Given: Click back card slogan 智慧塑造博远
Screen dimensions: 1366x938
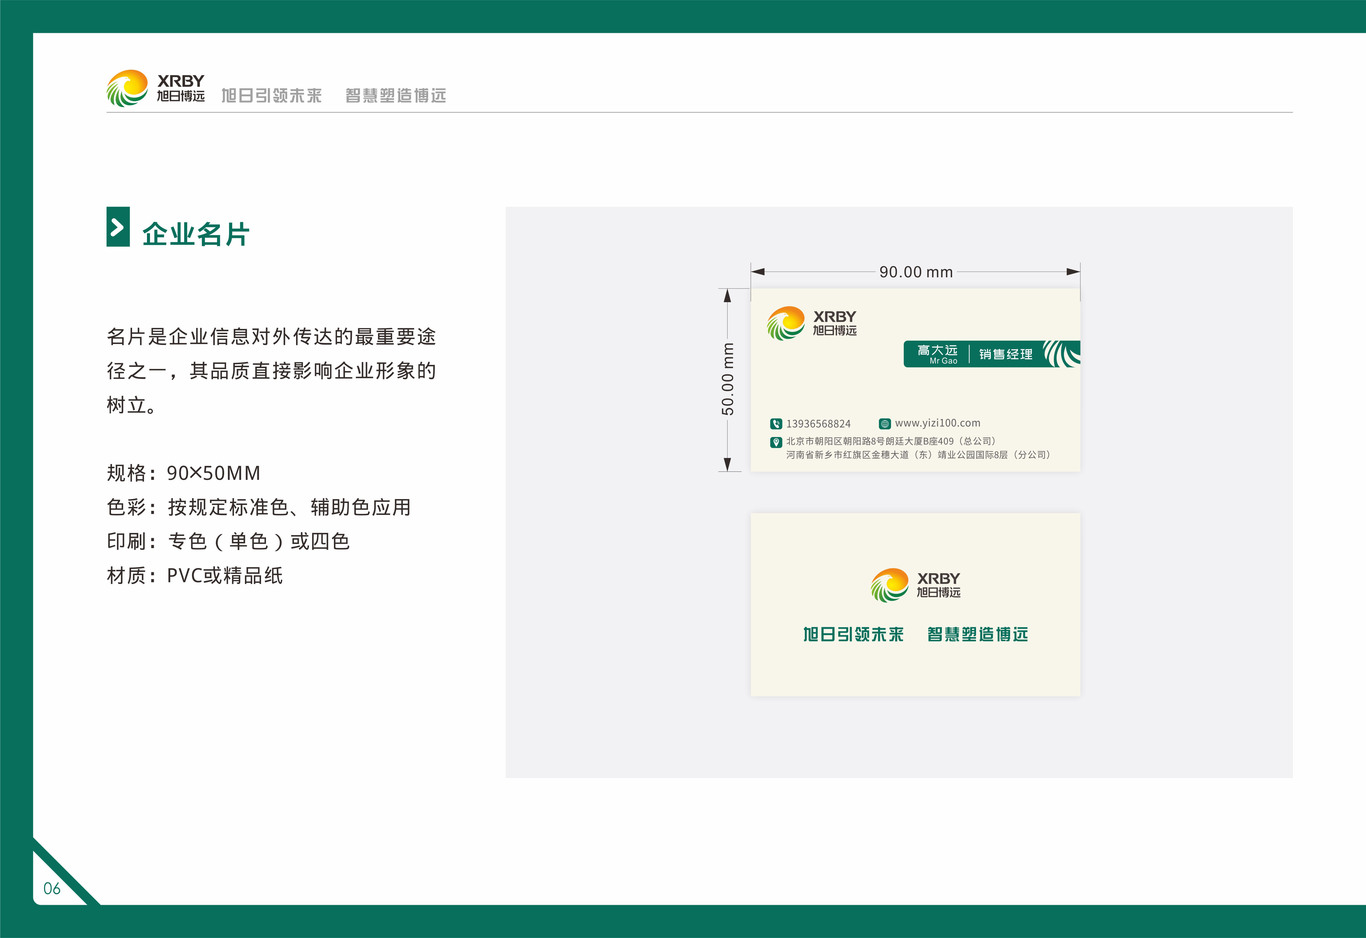Looking at the screenshot, I should click(977, 634).
